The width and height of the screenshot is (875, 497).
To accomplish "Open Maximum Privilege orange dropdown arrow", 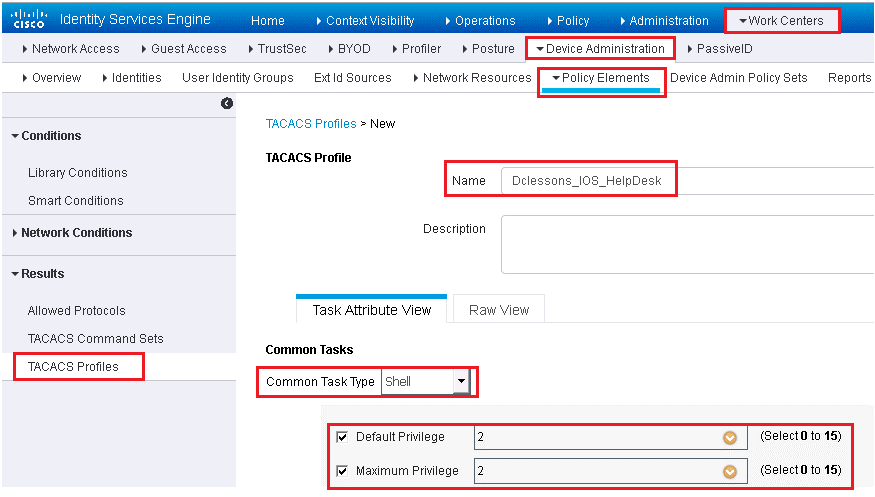I will point(730,472).
